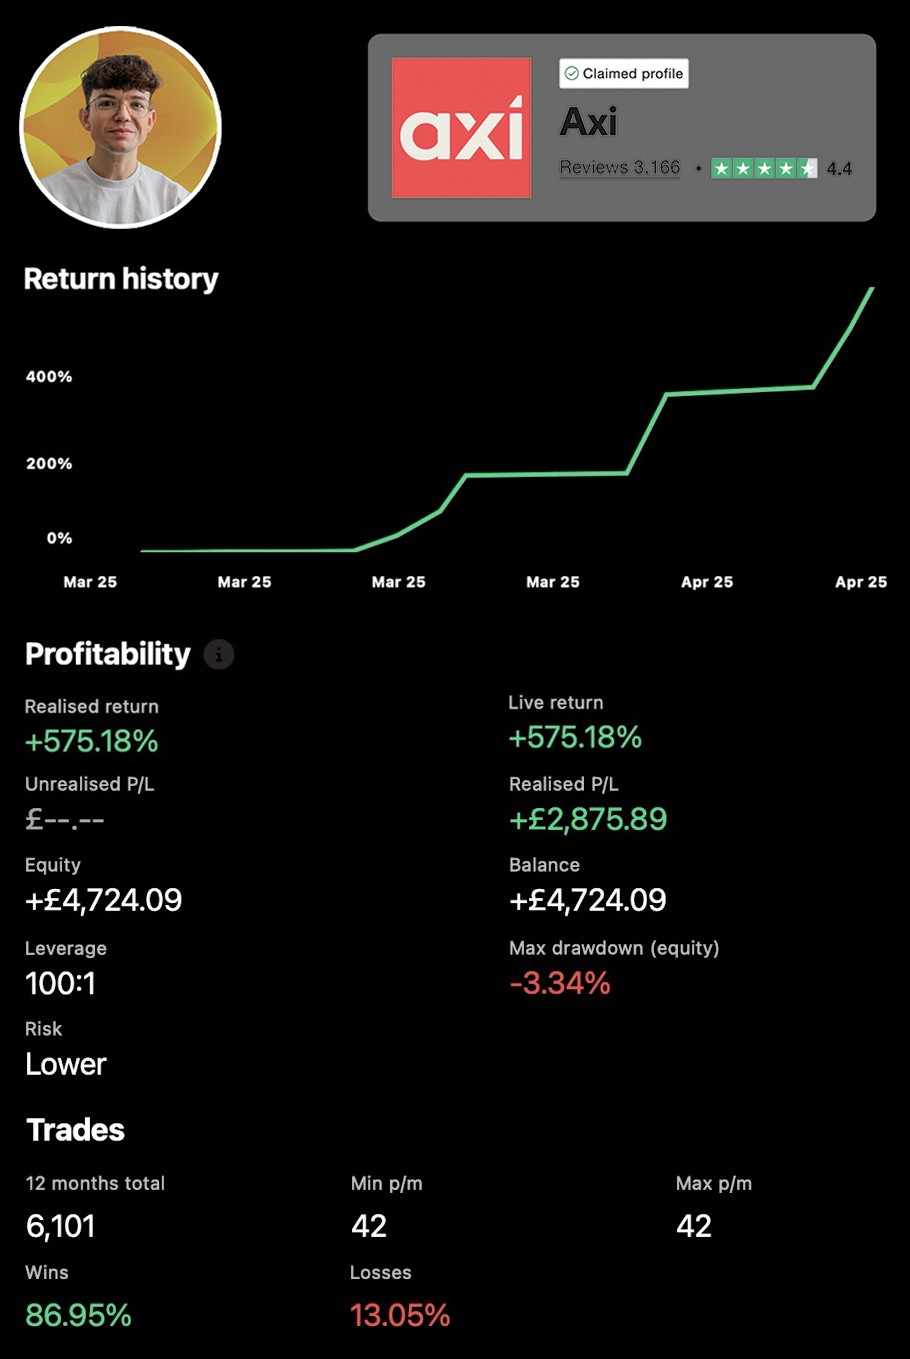The width and height of the screenshot is (910, 1359).
Task: Click the Profitability info icon
Action: (219, 655)
